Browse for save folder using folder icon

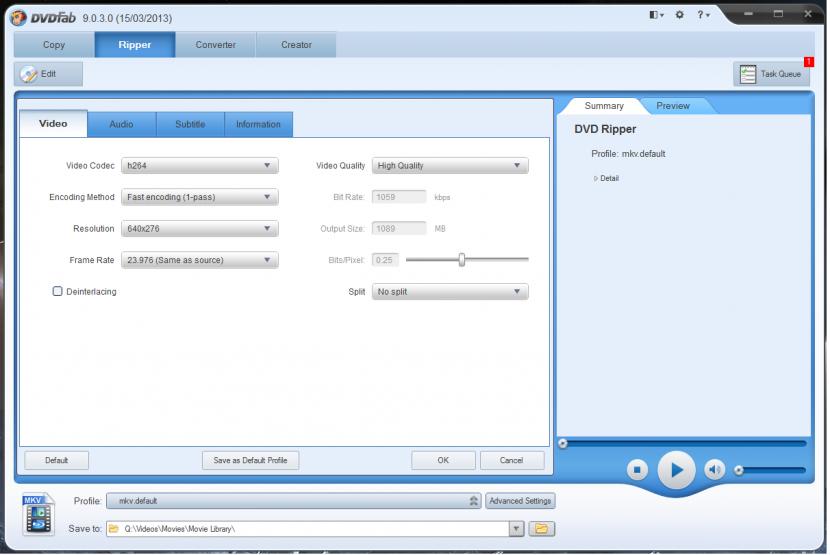pyautogui.click(x=542, y=528)
